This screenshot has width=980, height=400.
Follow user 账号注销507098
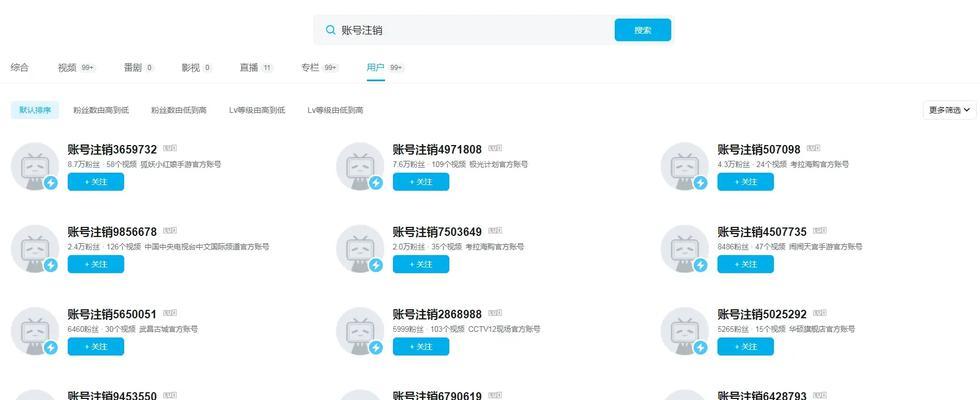point(746,182)
